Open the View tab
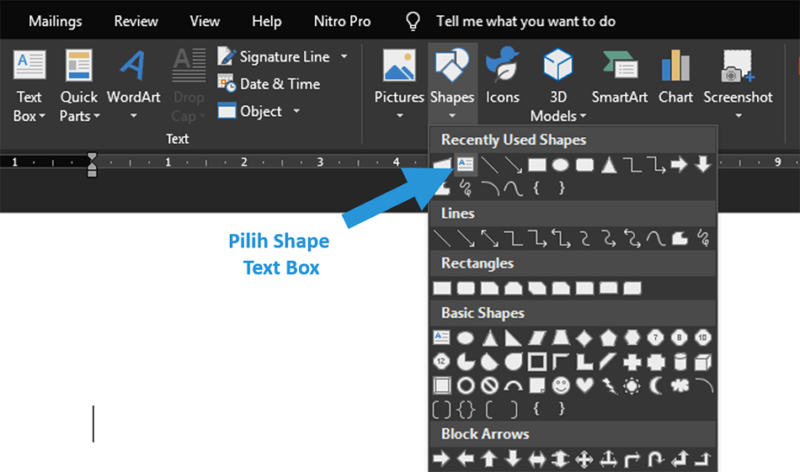 205,21
